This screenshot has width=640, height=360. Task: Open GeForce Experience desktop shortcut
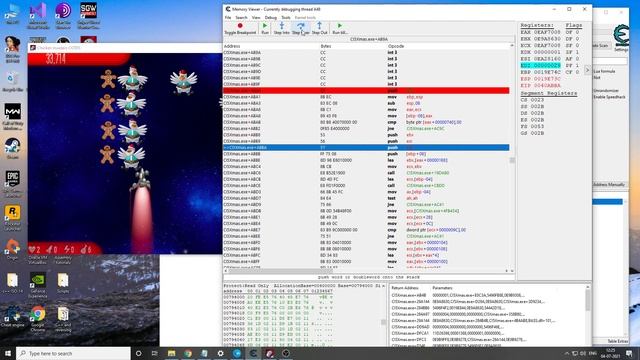[x=38, y=285]
